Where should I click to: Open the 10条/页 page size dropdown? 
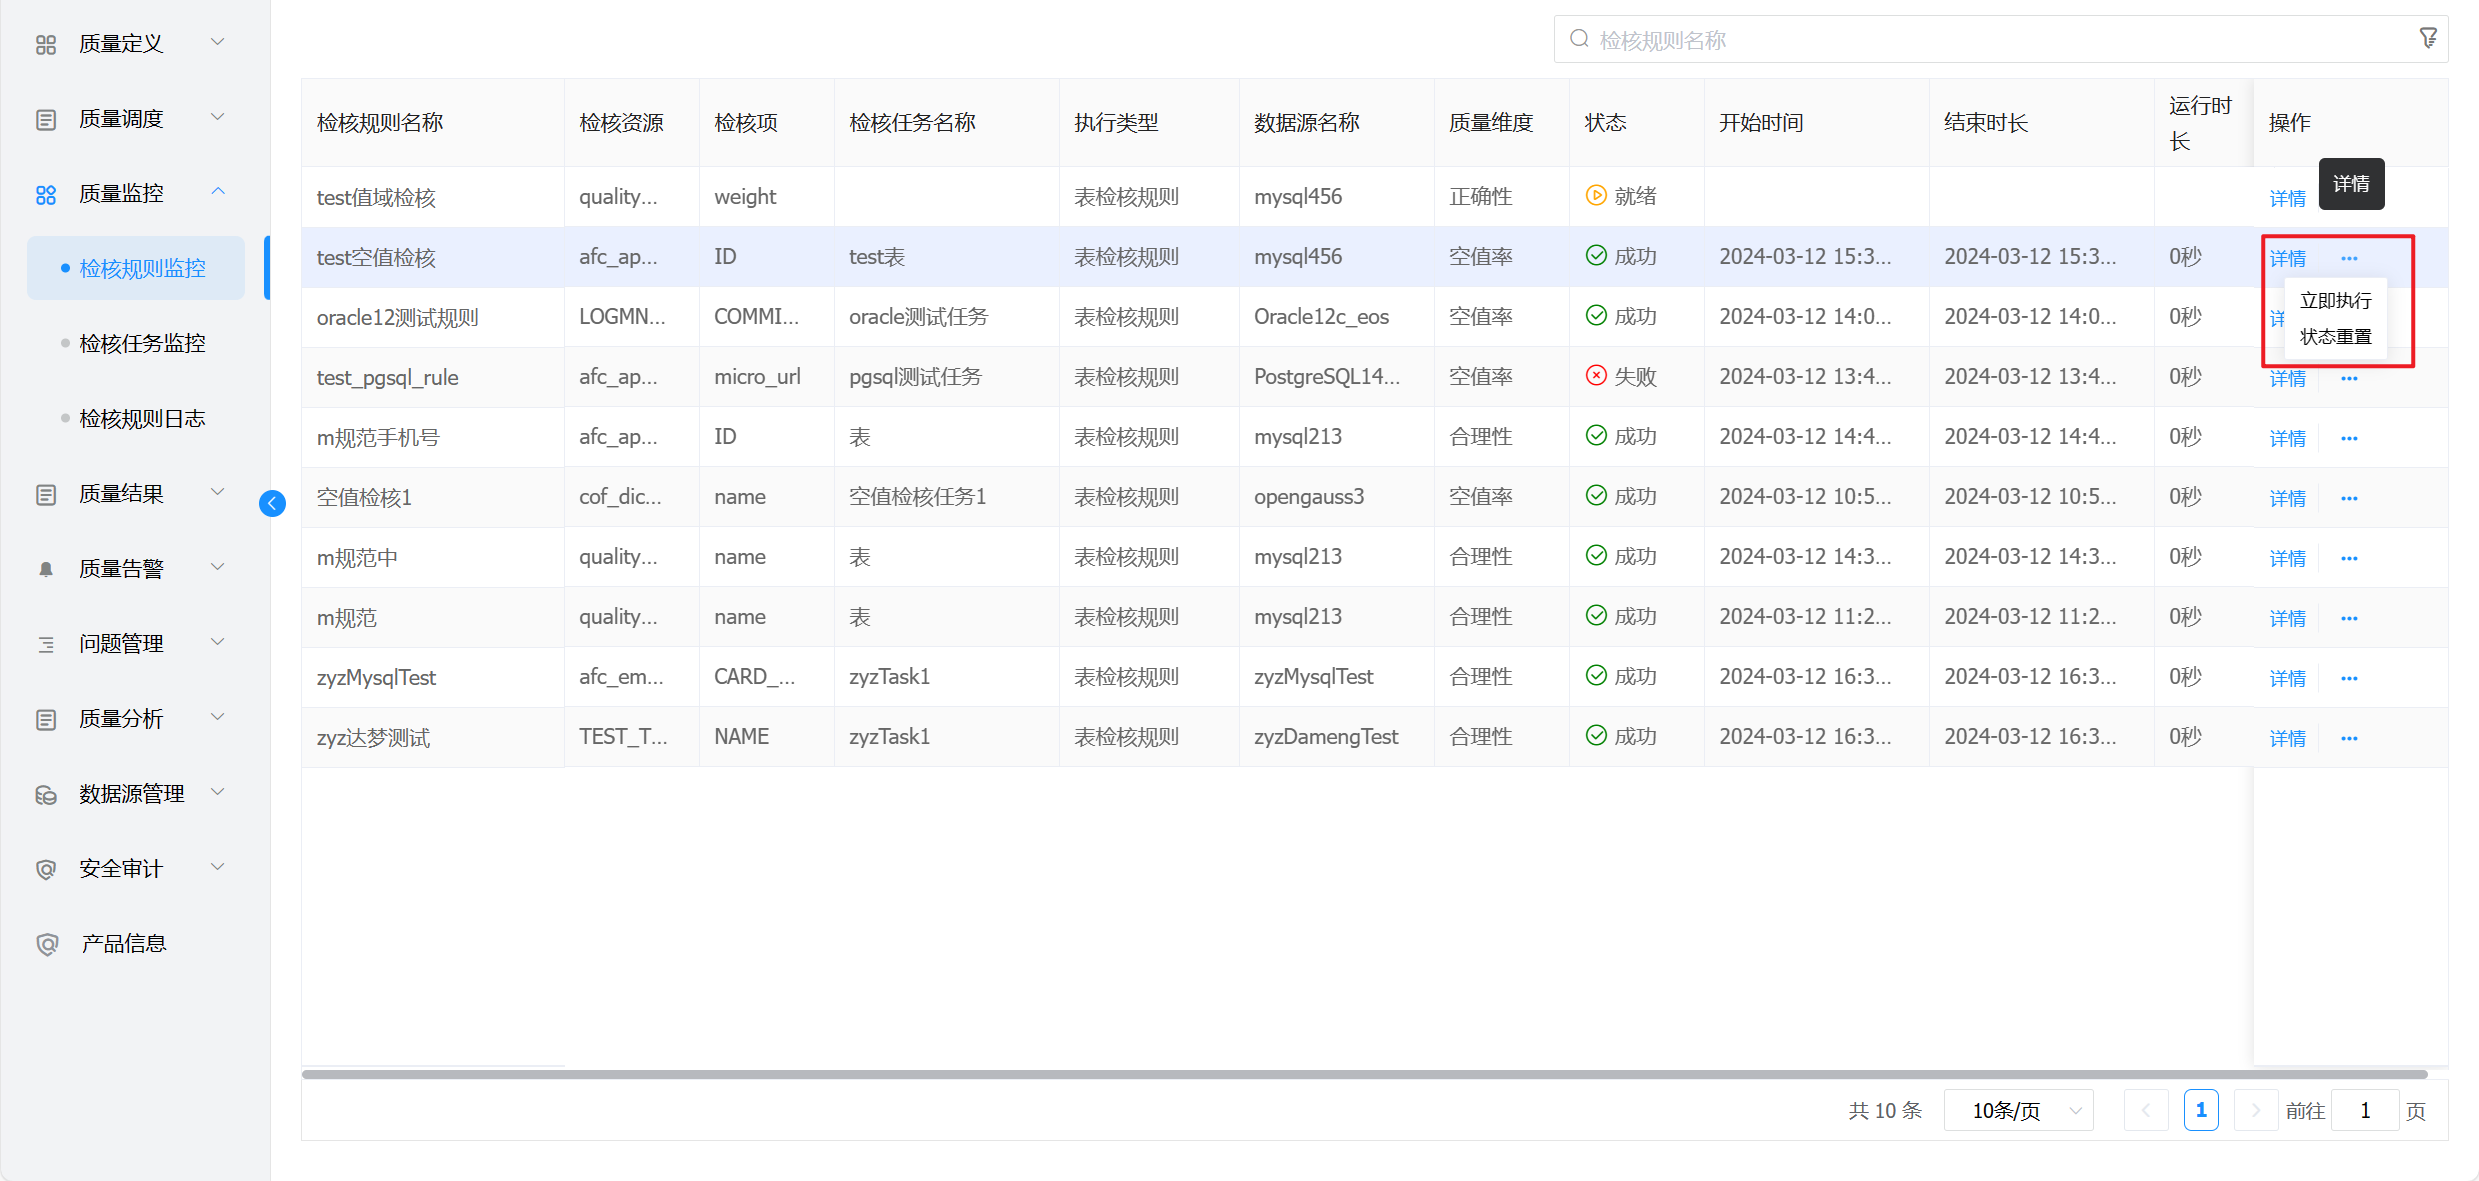click(x=2018, y=1110)
